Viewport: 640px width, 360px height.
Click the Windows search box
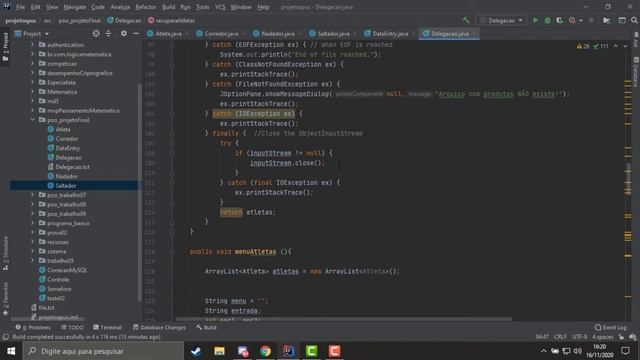click(x=103, y=351)
